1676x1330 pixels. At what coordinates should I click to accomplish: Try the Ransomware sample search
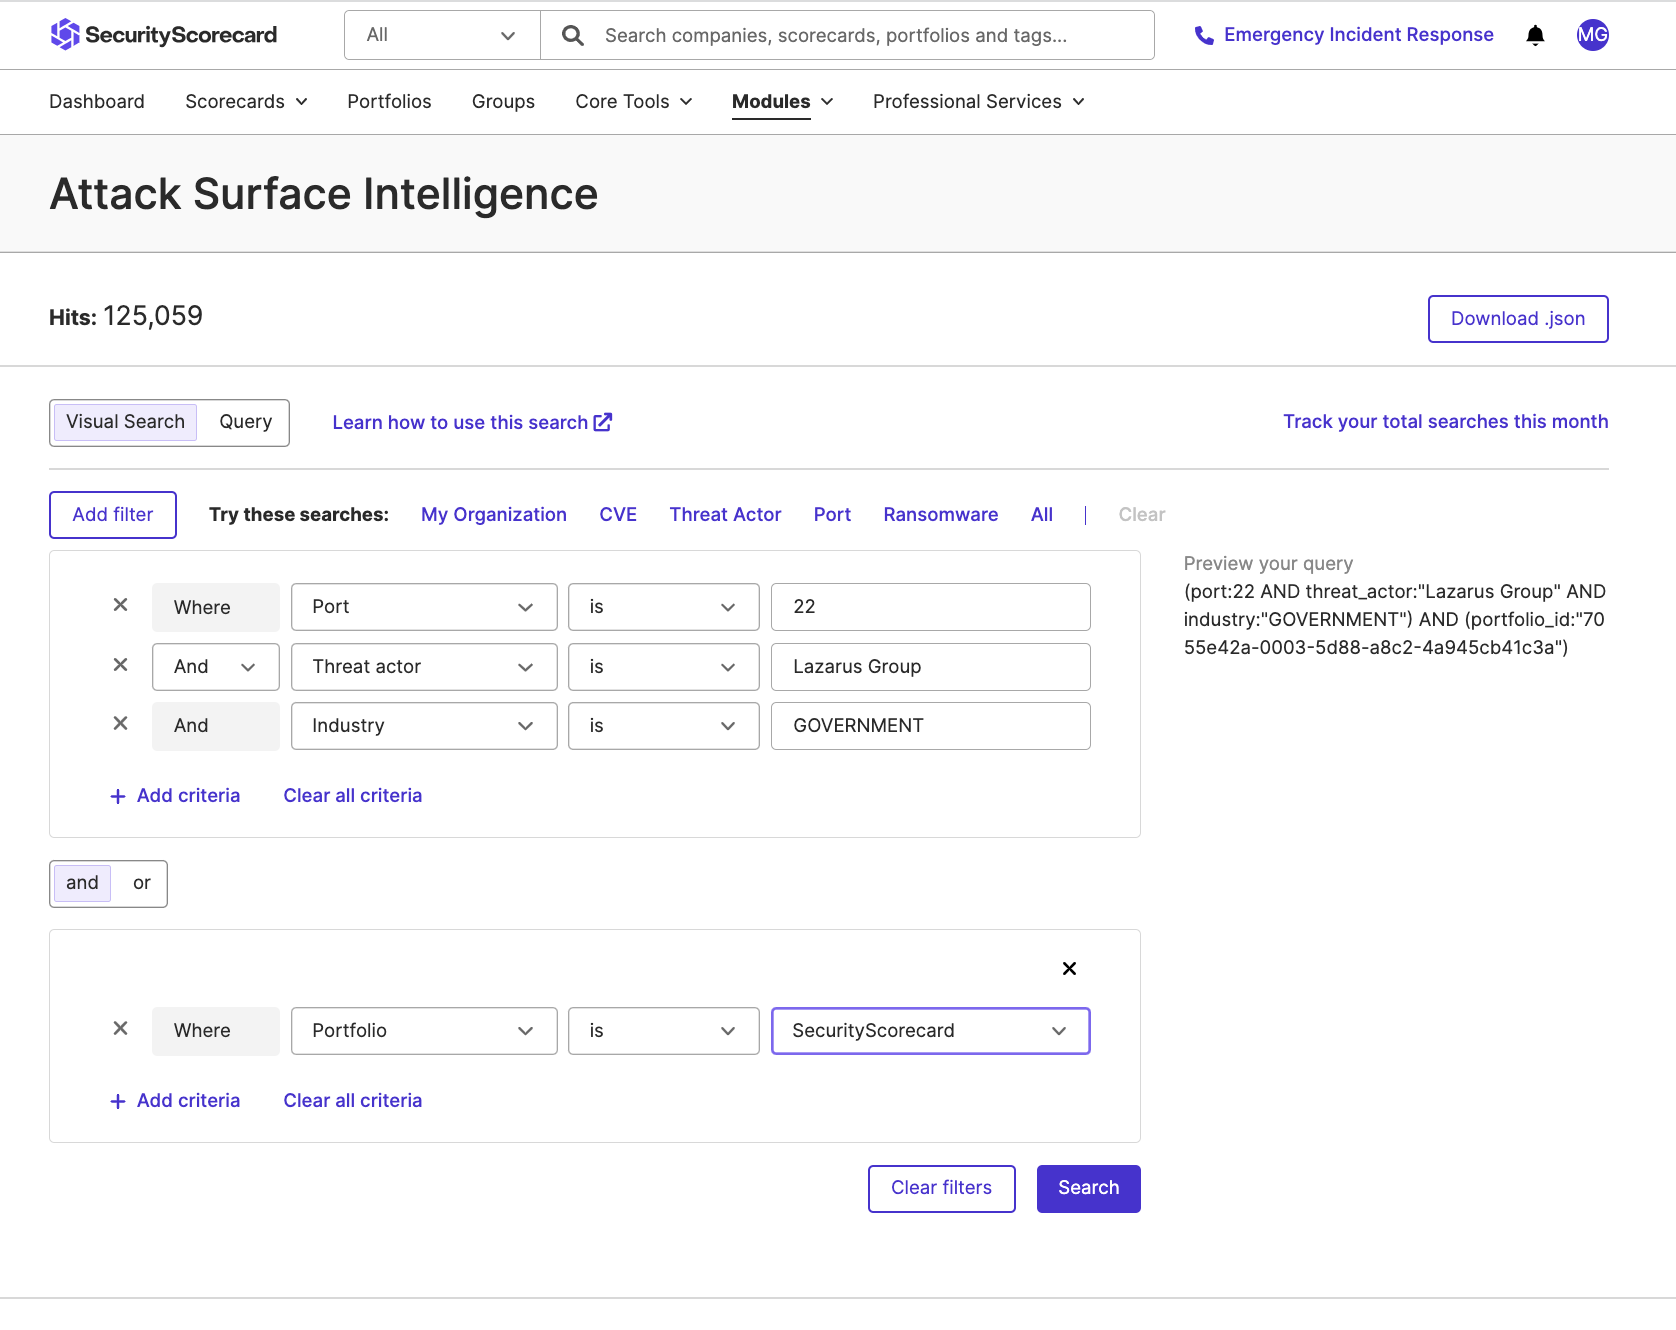coord(941,515)
